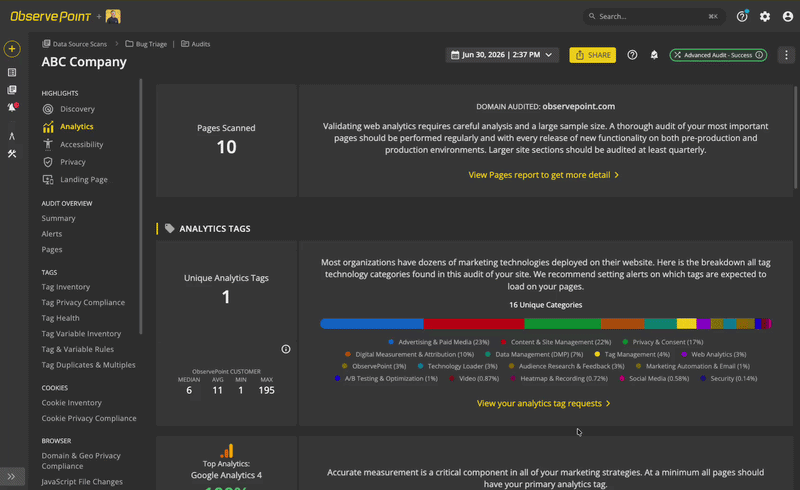Click the Accessibility person icon
This screenshot has width=800, height=490.
(x=48, y=144)
